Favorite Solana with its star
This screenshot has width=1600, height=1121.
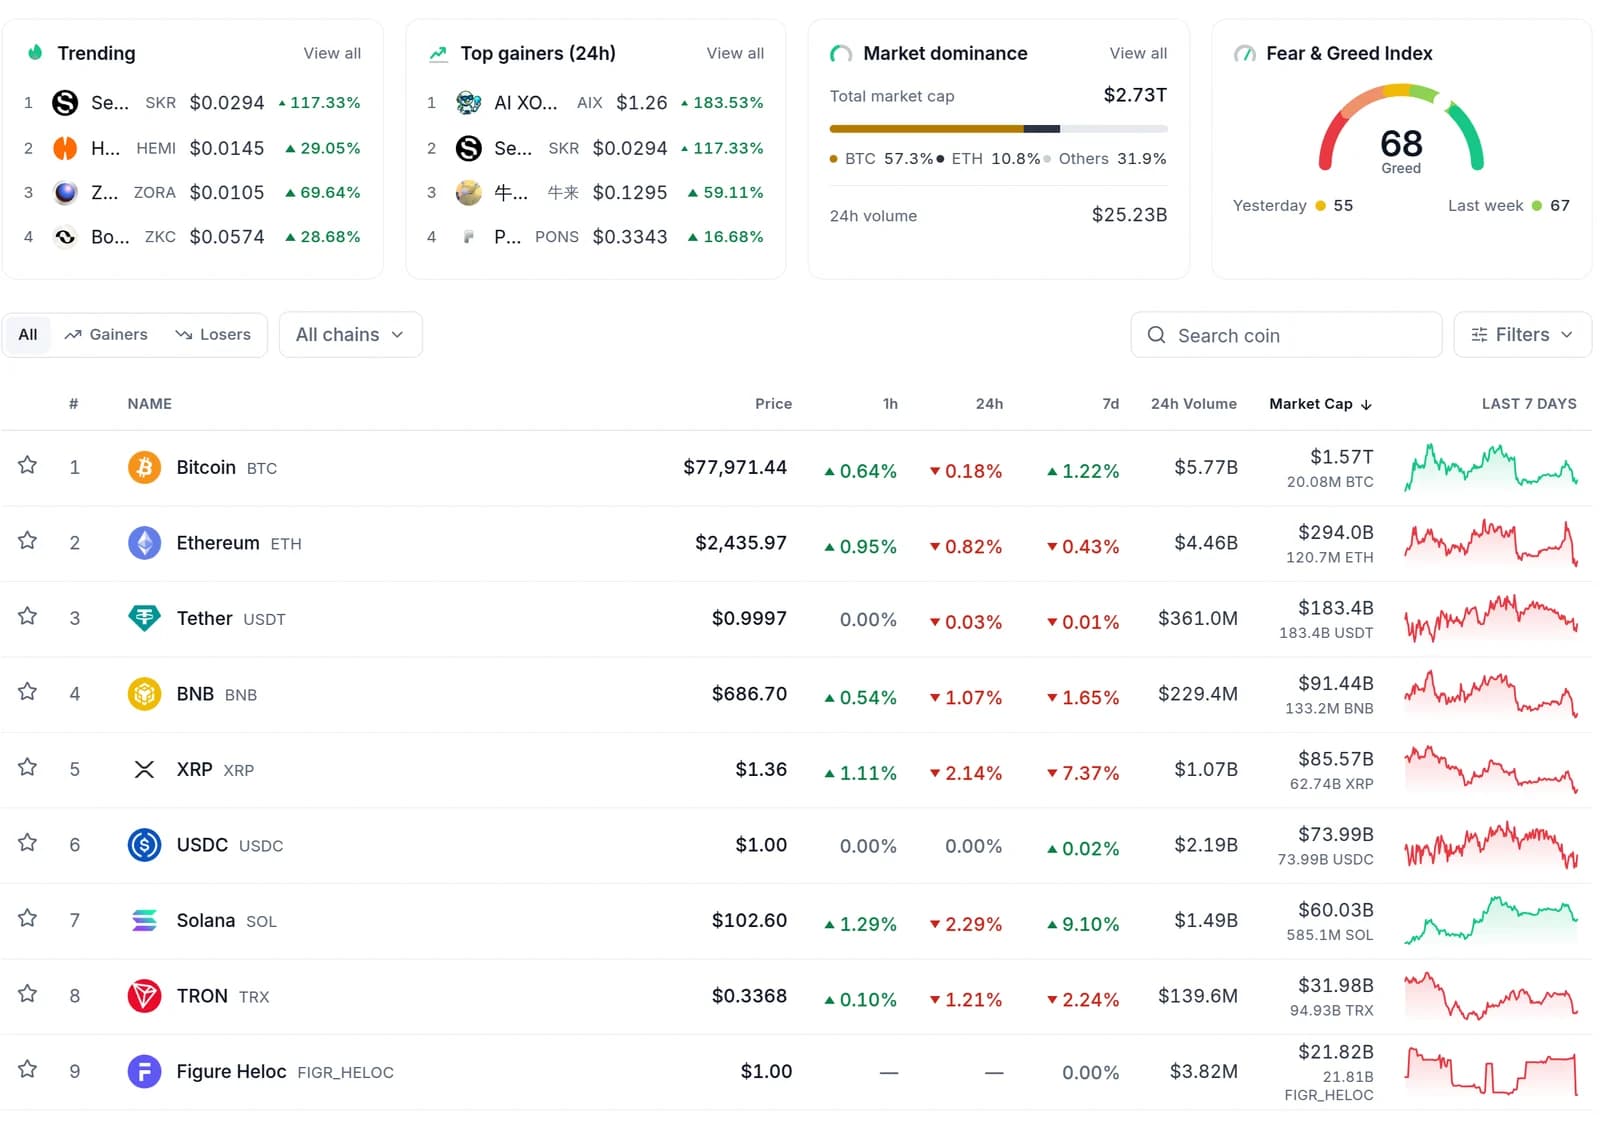point(28,918)
